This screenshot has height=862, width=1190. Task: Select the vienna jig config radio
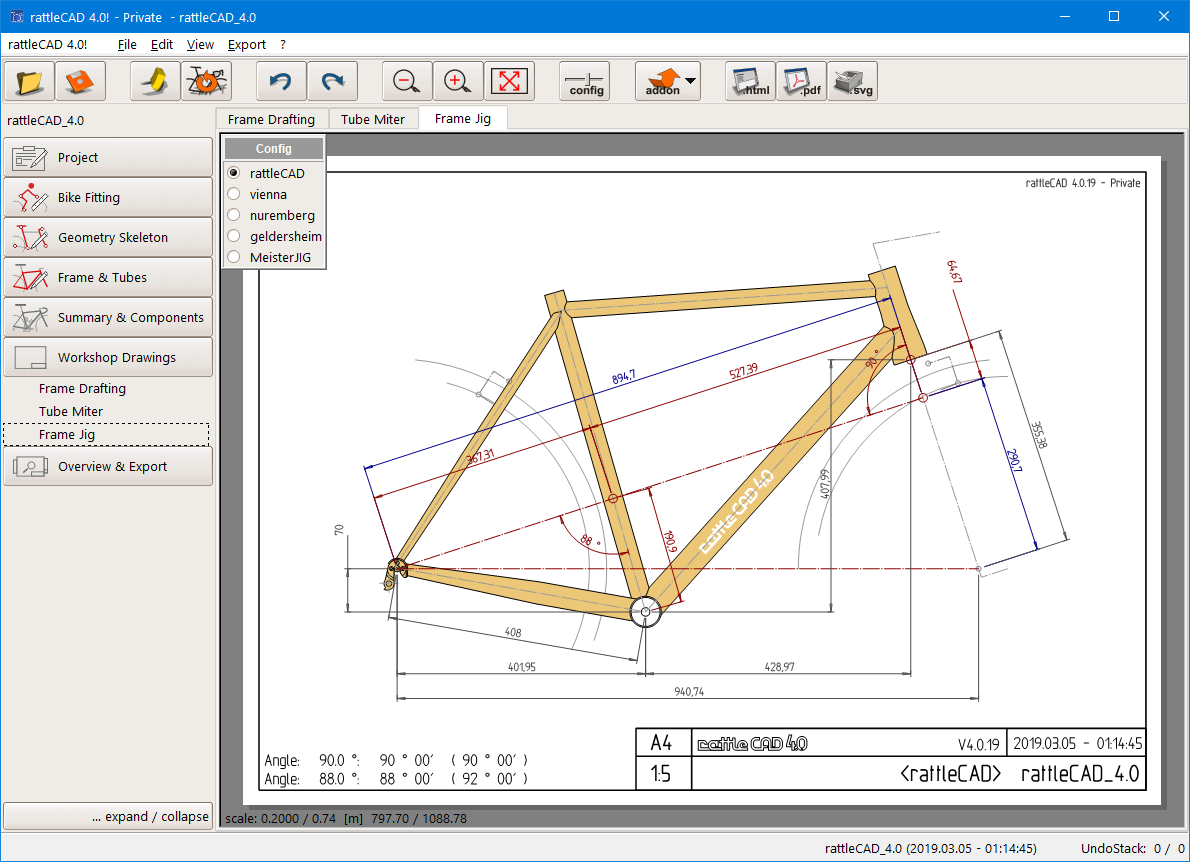[234, 194]
